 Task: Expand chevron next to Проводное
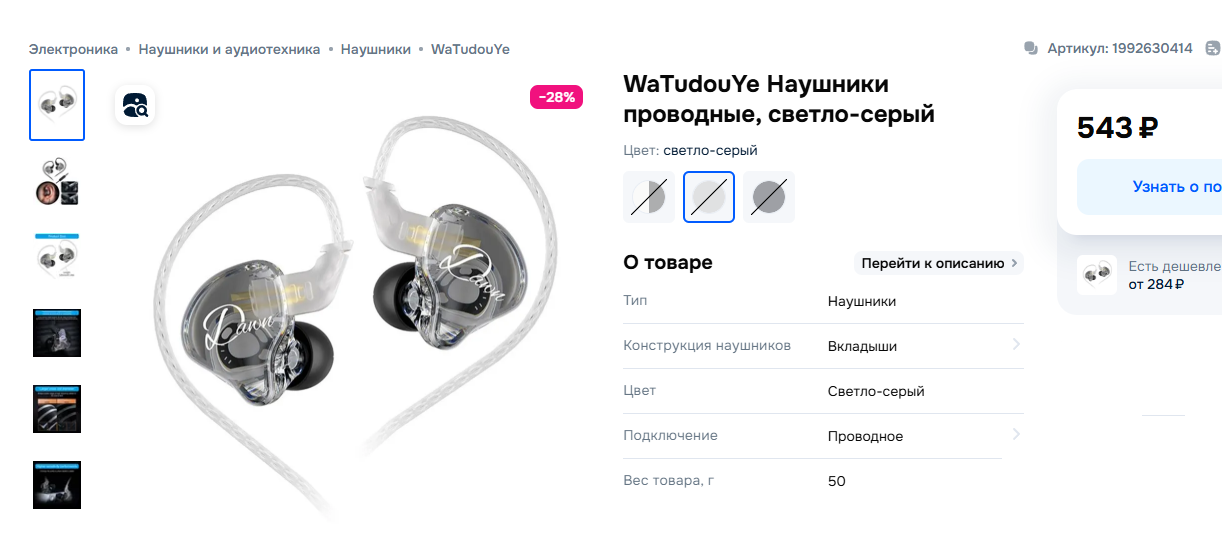1015,435
